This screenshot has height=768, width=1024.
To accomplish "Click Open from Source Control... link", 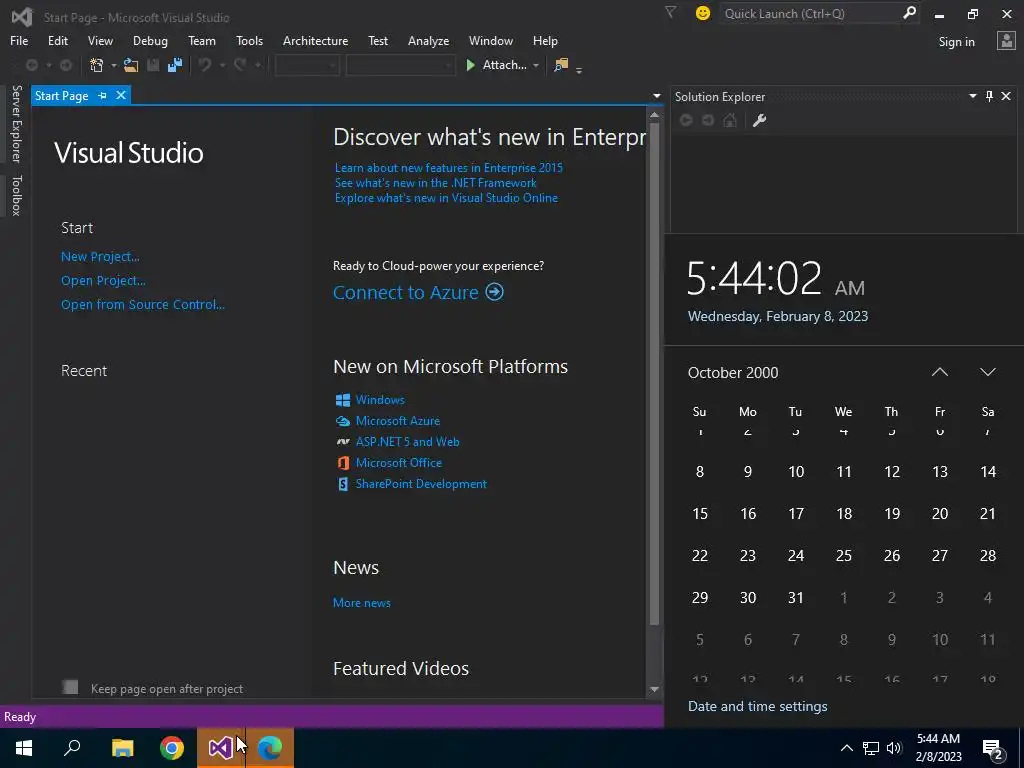I will 142,304.
